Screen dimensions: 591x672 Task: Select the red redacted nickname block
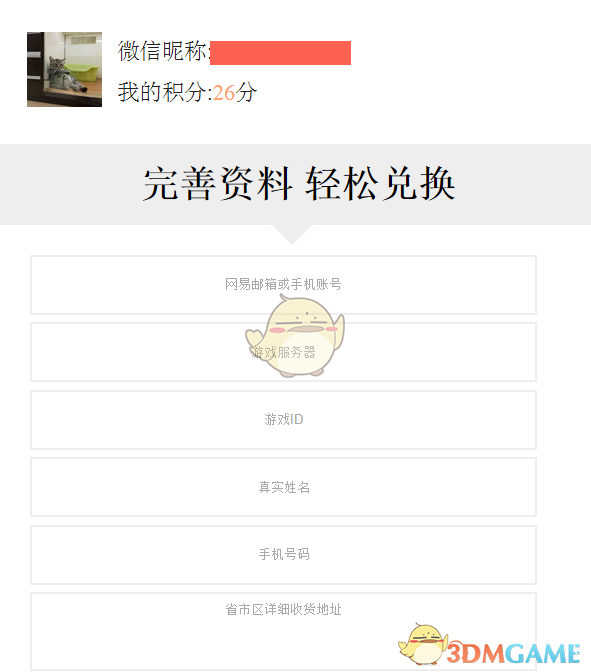tap(280, 53)
